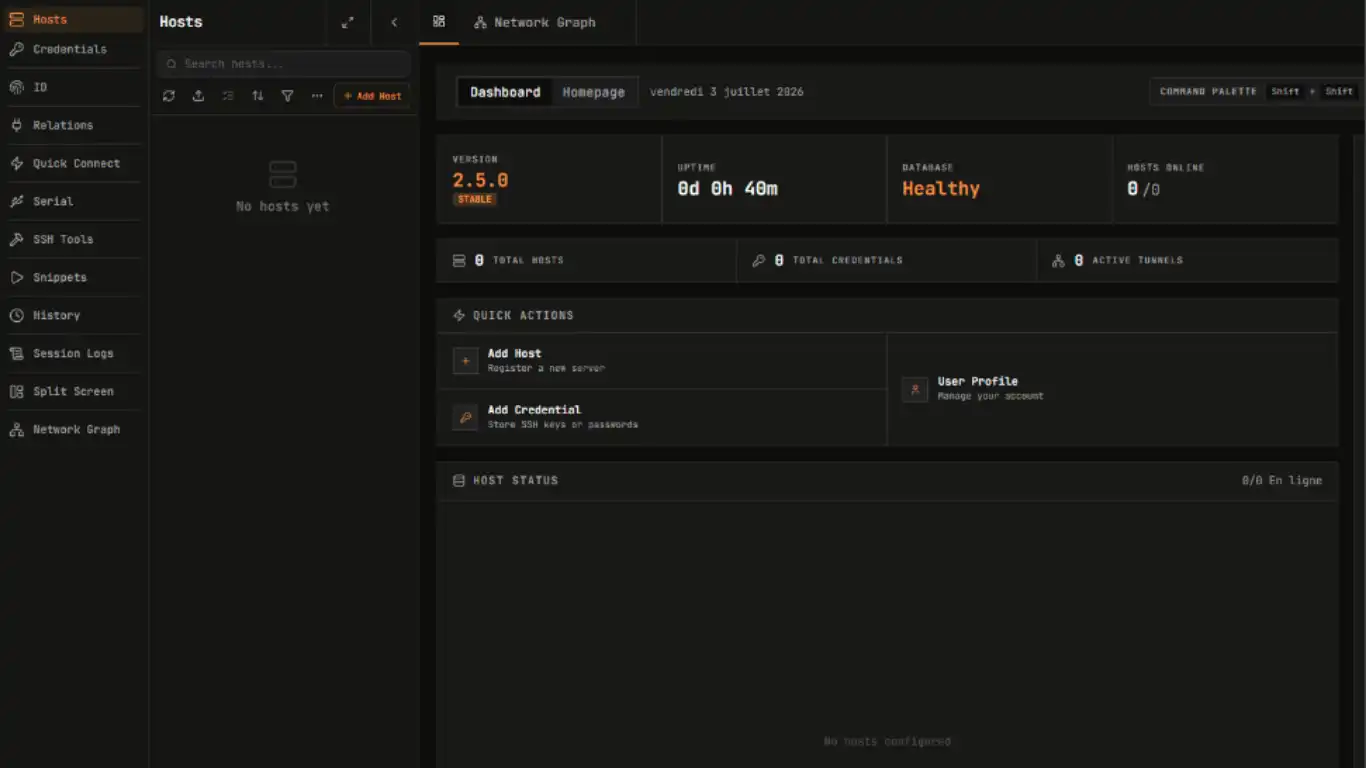Open the hosts filter funnel icon
This screenshot has width=1366, height=768.
287,96
